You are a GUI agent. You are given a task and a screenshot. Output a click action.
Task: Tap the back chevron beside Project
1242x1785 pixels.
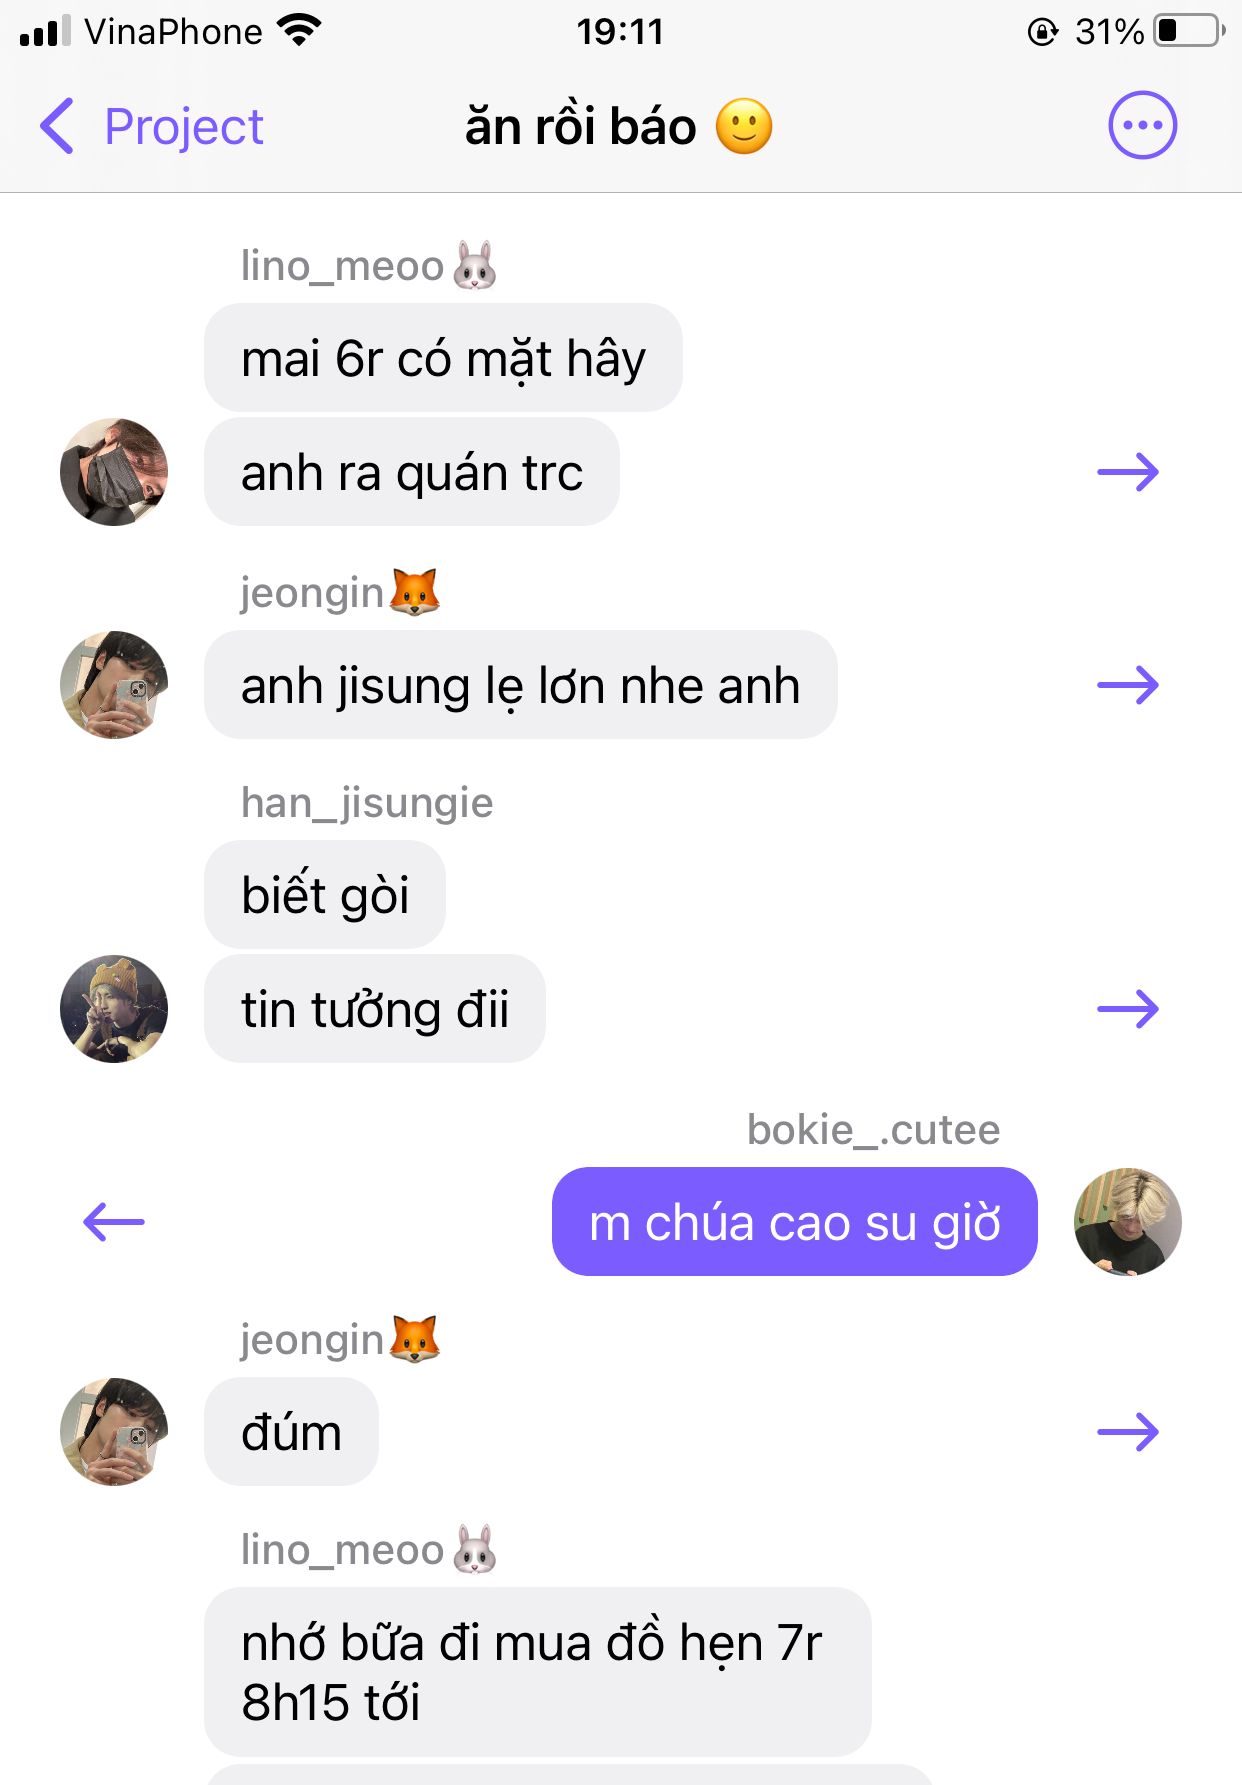click(x=57, y=126)
